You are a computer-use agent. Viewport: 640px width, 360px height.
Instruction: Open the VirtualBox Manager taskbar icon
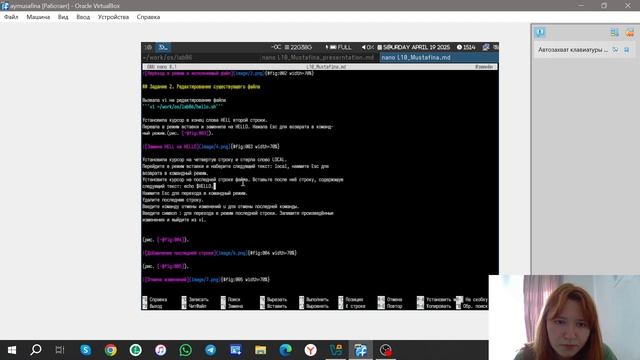click(336, 350)
